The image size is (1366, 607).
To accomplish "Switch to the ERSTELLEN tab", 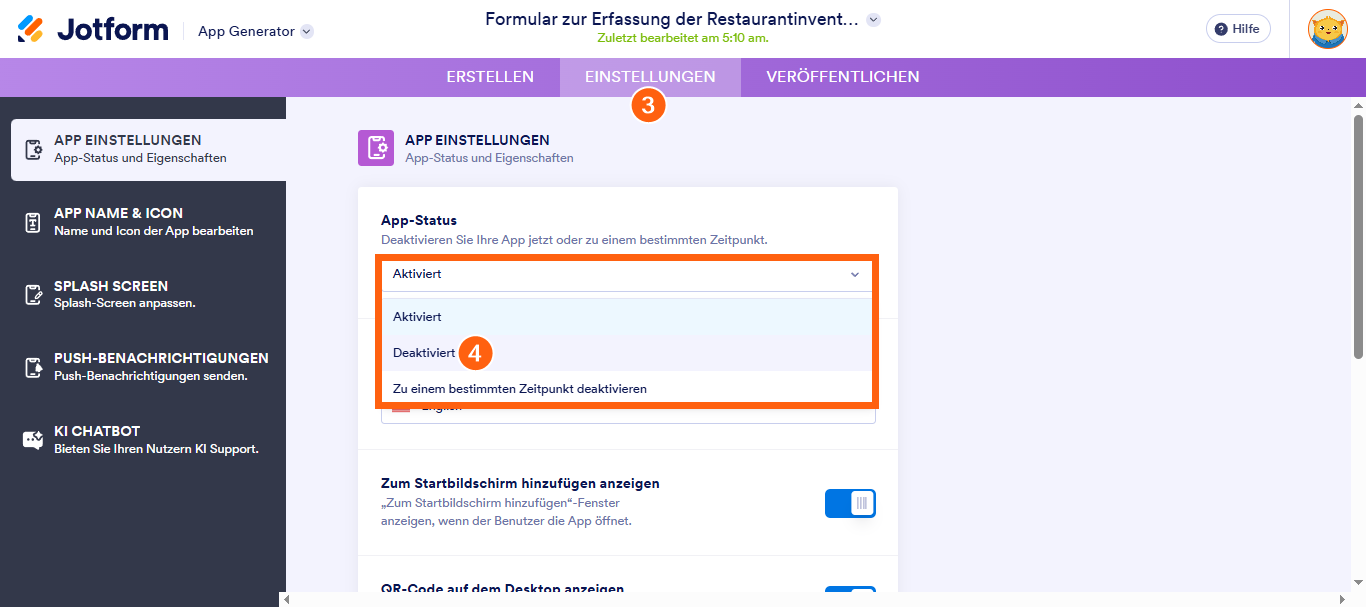I will (490, 77).
